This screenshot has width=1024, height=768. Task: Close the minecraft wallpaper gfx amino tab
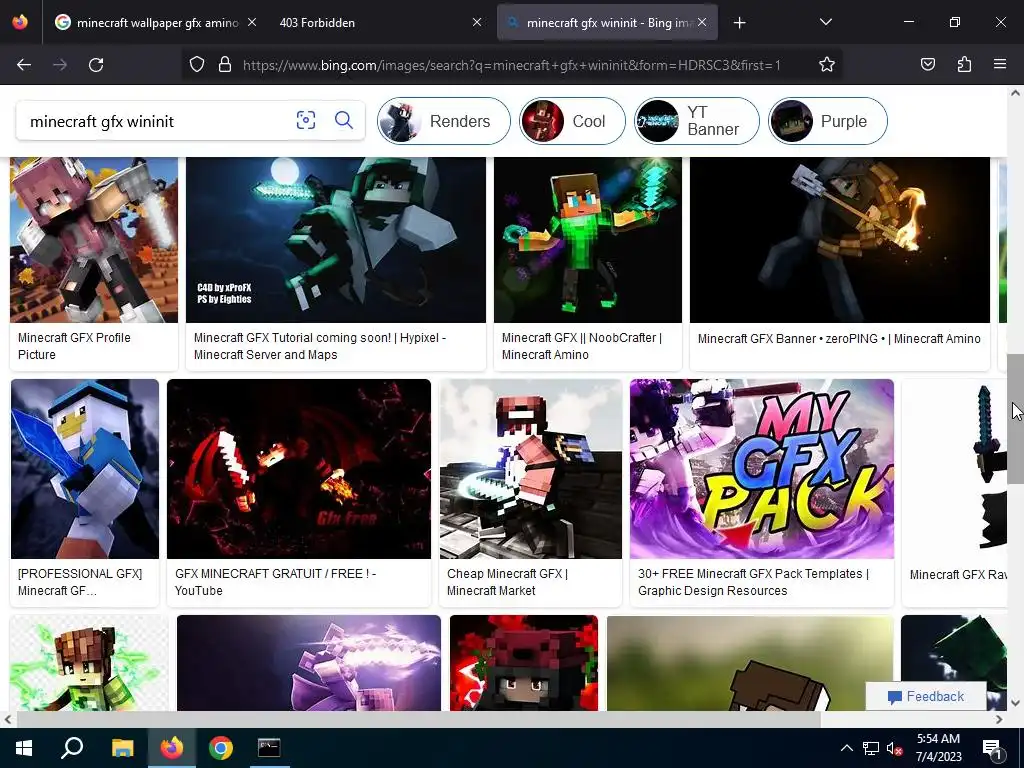pyautogui.click(x=251, y=23)
